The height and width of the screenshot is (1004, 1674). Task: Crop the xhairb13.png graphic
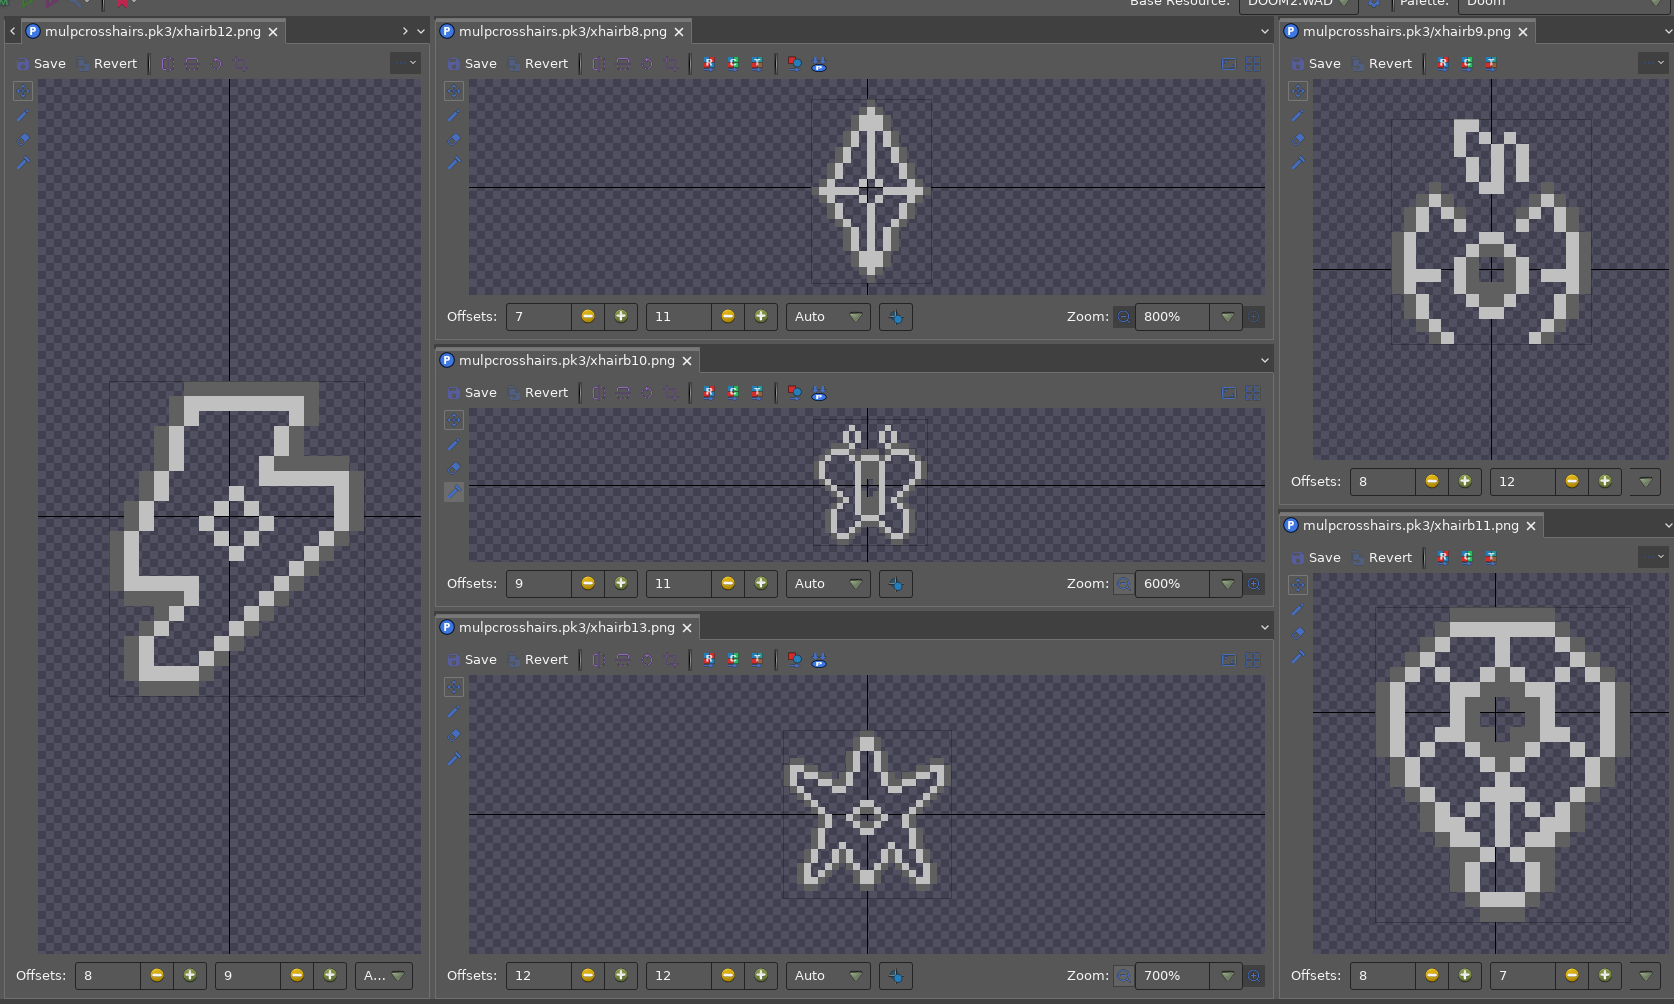coord(671,660)
